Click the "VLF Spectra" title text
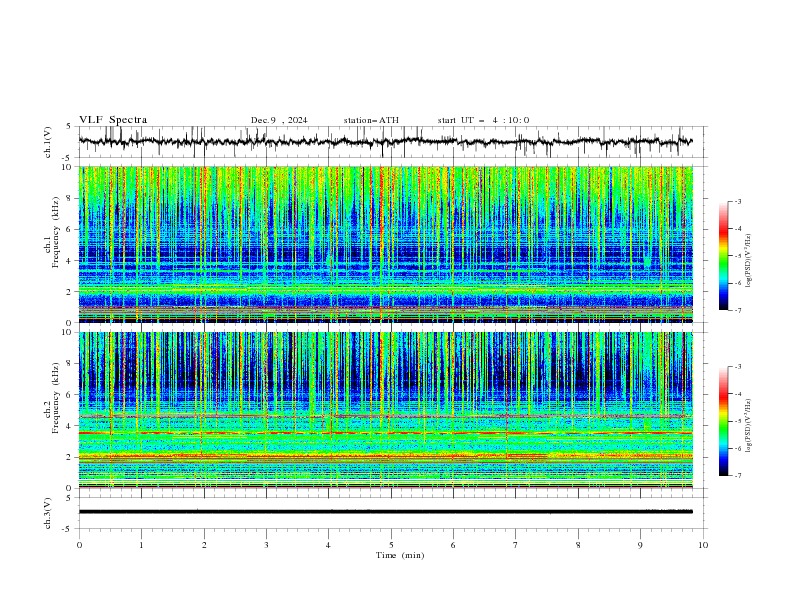The width and height of the screenshot is (792, 612). [x=113, y=120]
